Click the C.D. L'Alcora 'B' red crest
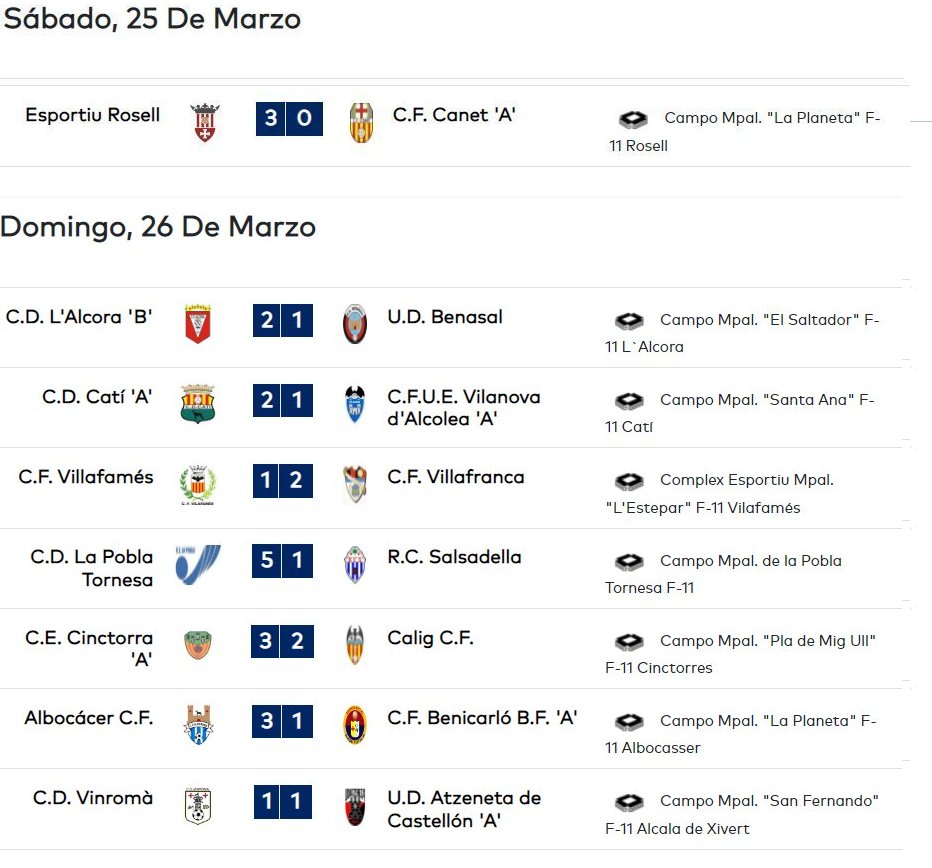The image size is (932, 868). tap(198, 324)
